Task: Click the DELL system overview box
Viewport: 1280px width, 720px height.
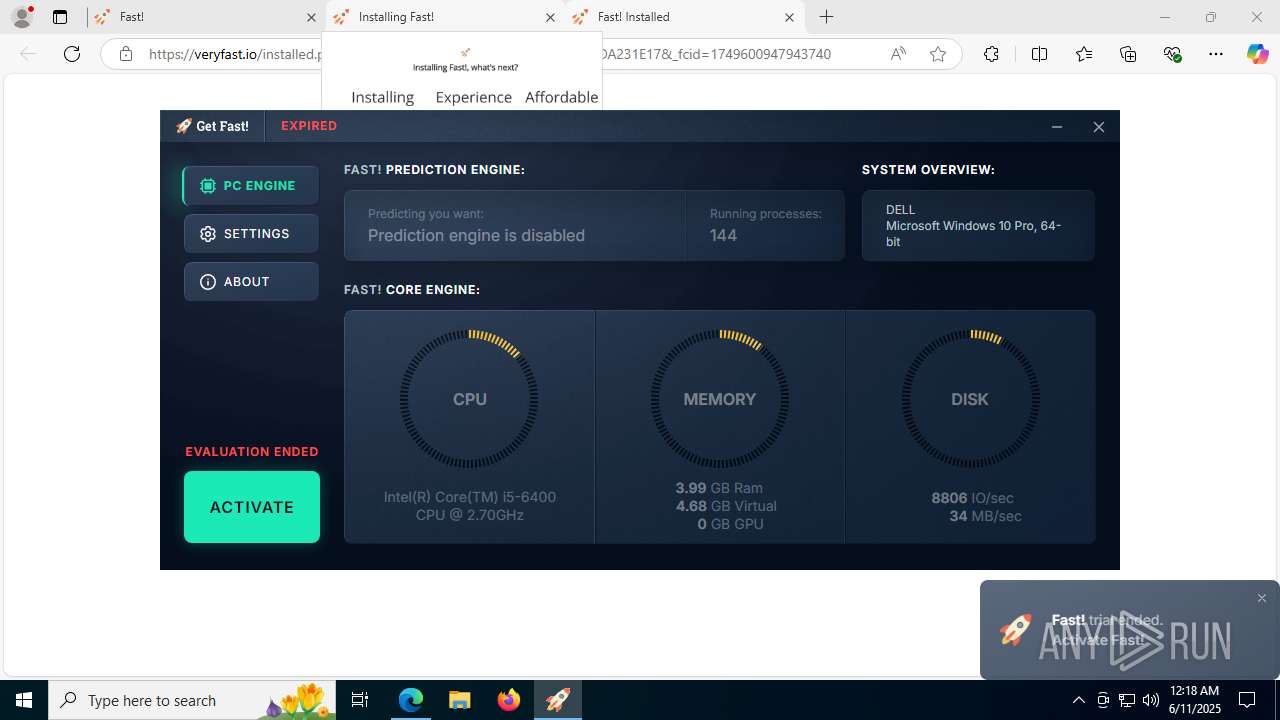Action: click(x=978, y=226)
